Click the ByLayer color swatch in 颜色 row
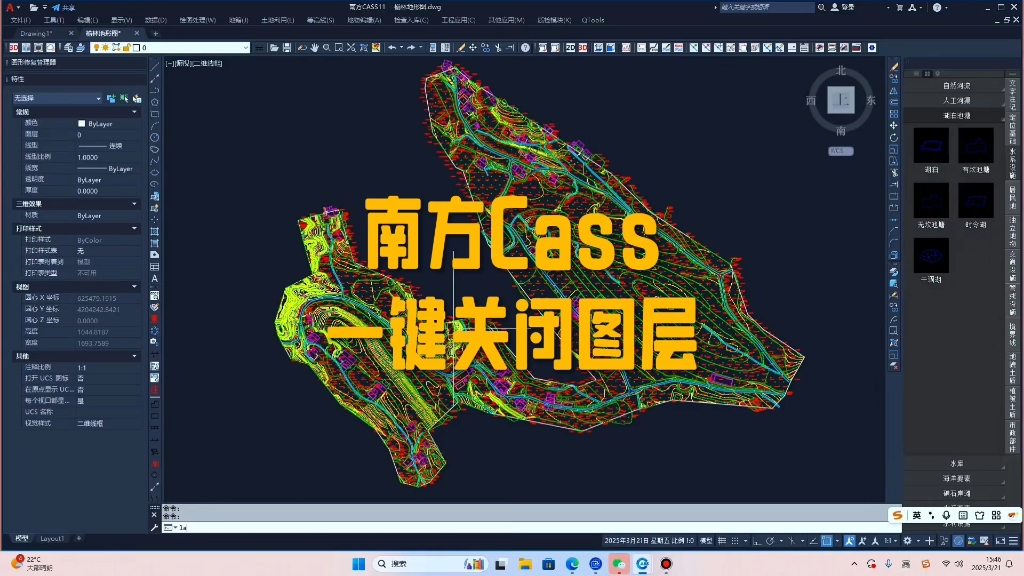Image resolution: width=1024 pixels, height=576 pixels. (x=82, y=123)
